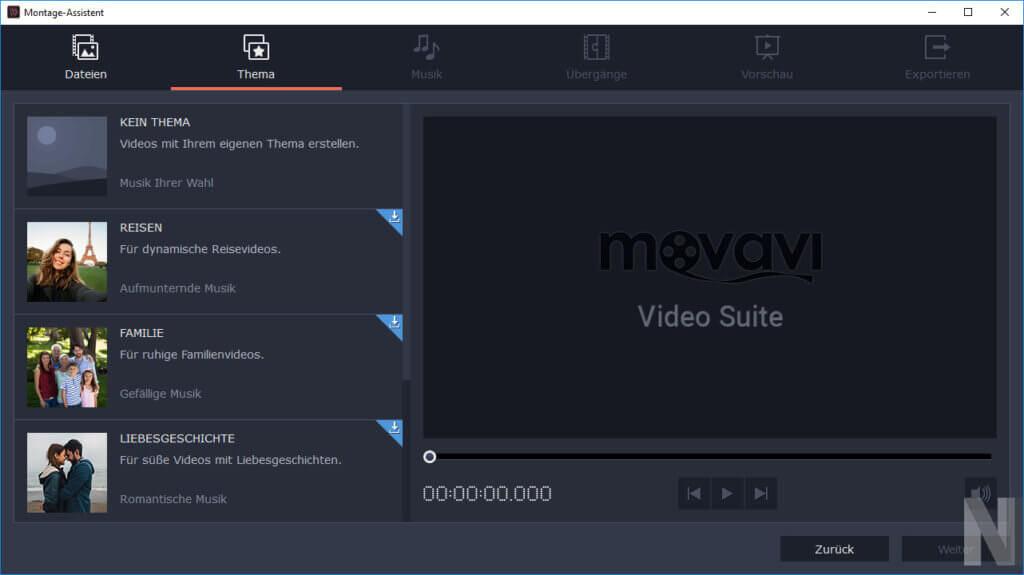
Task: Play the preview video
Action: (x=727, y=493)
